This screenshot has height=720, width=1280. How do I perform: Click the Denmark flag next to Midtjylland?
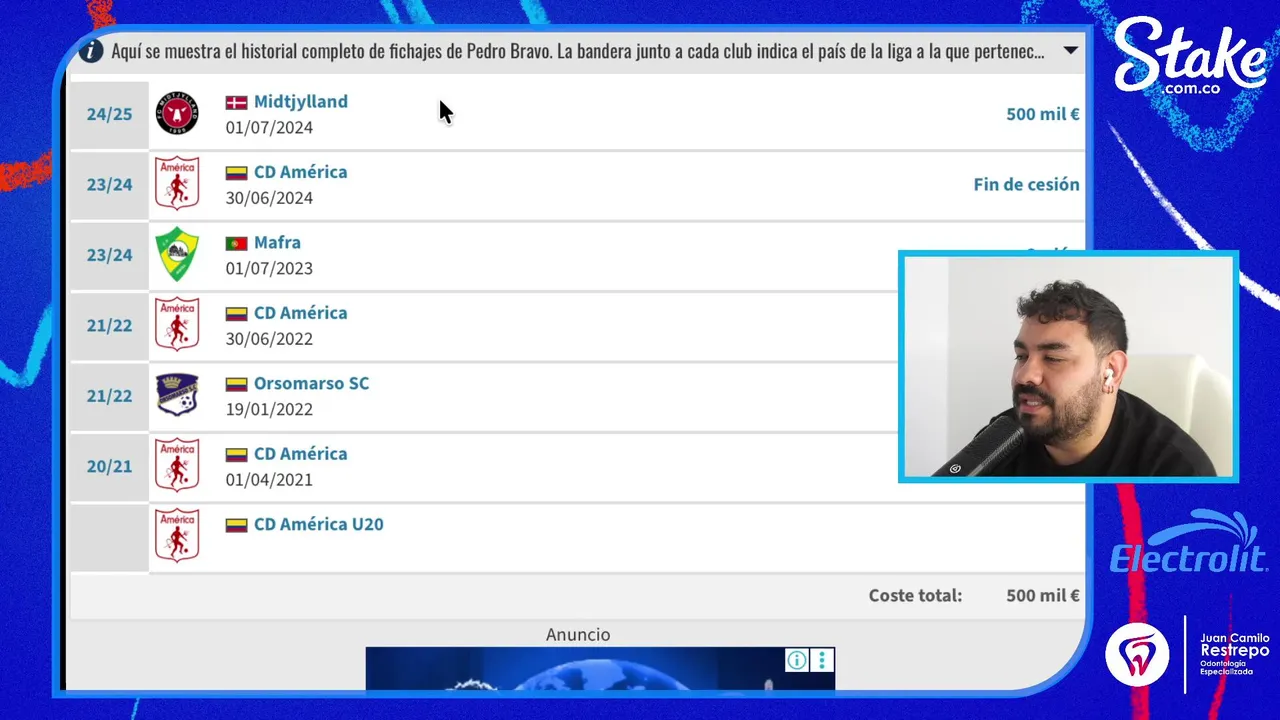236,102
